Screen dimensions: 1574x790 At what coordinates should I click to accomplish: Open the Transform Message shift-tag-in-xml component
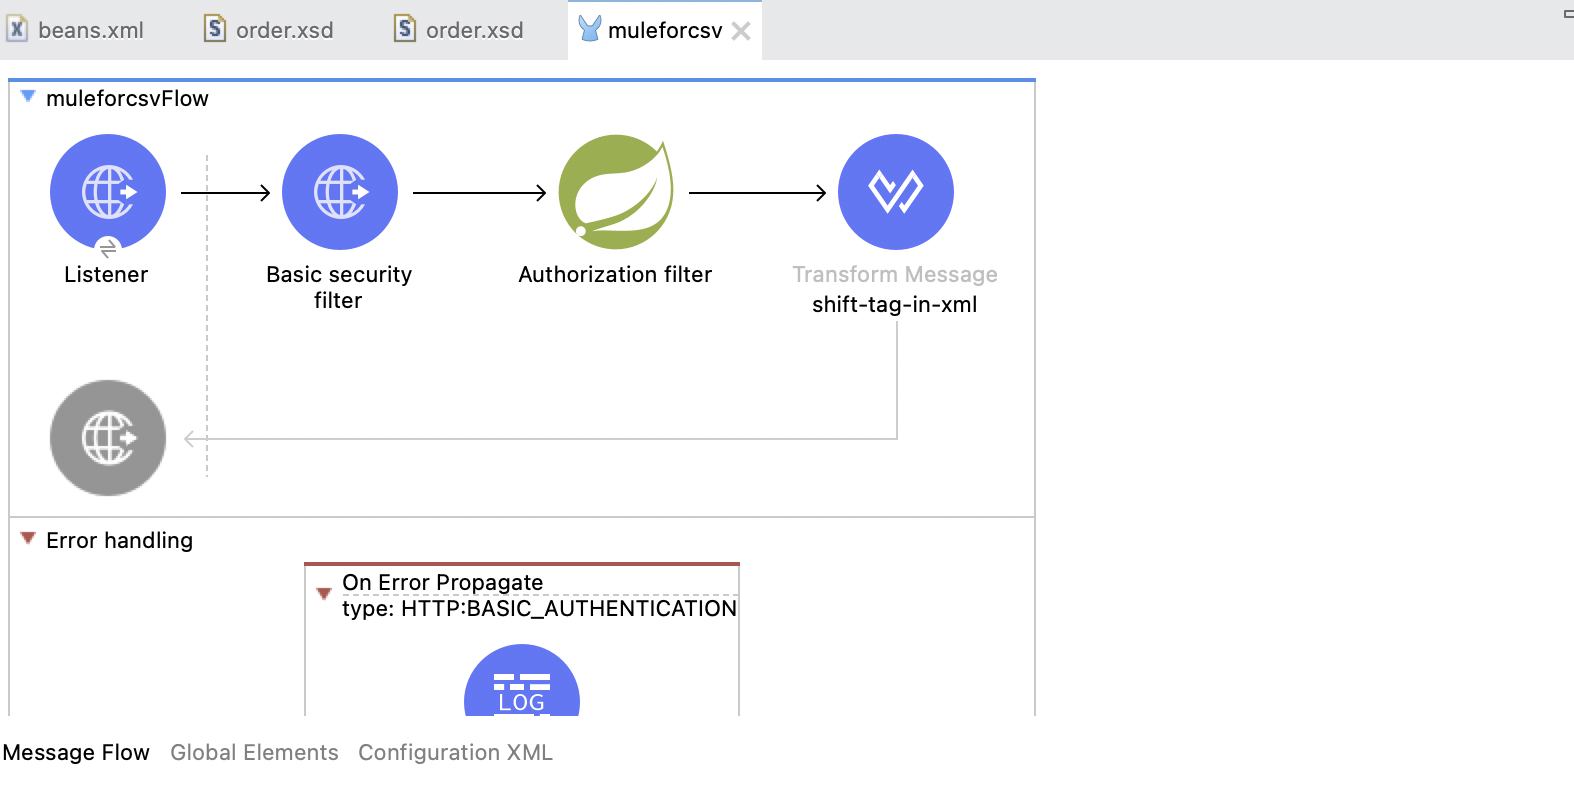pyautogui.click(x=896, y=192)
